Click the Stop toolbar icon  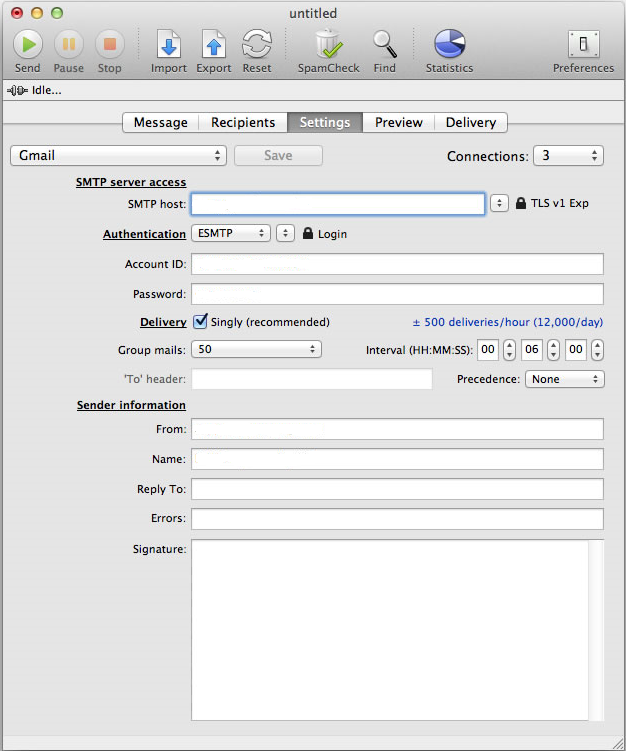[x=109, y=44]
